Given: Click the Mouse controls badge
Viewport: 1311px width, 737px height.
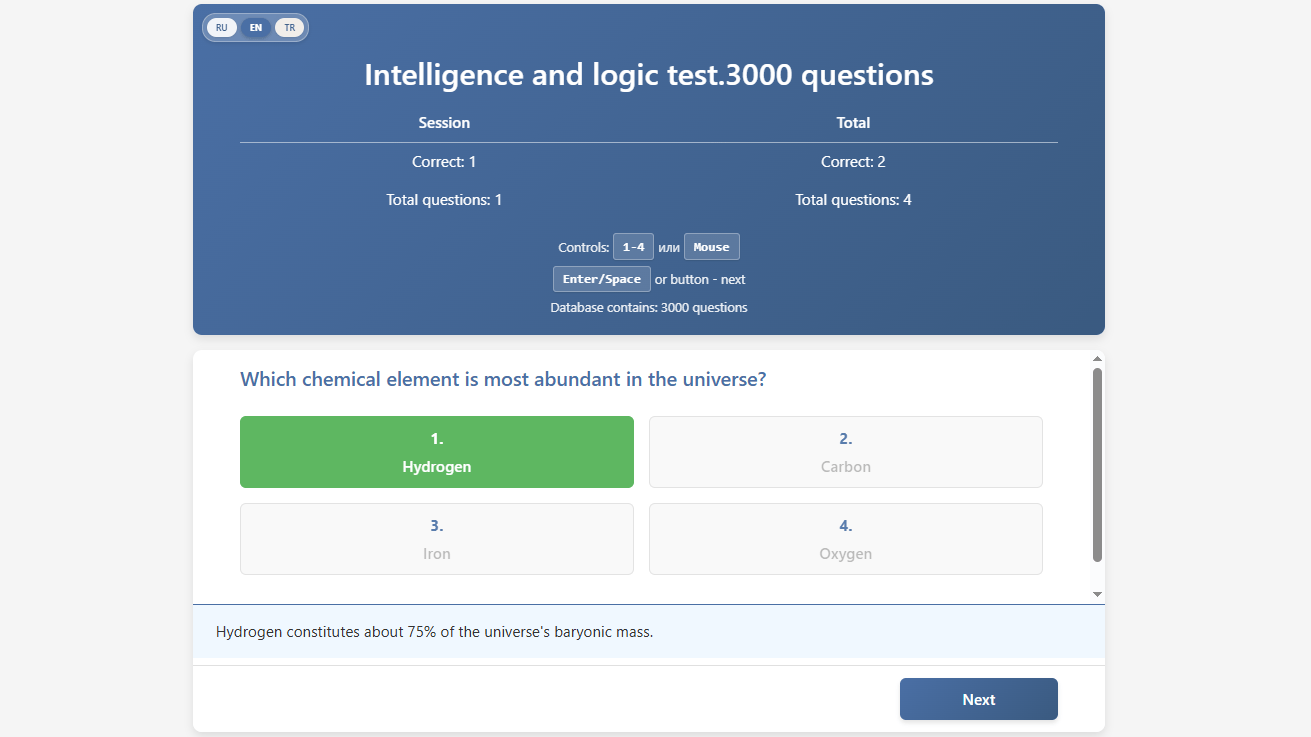Looking at the screenshot, I should 711,246.
